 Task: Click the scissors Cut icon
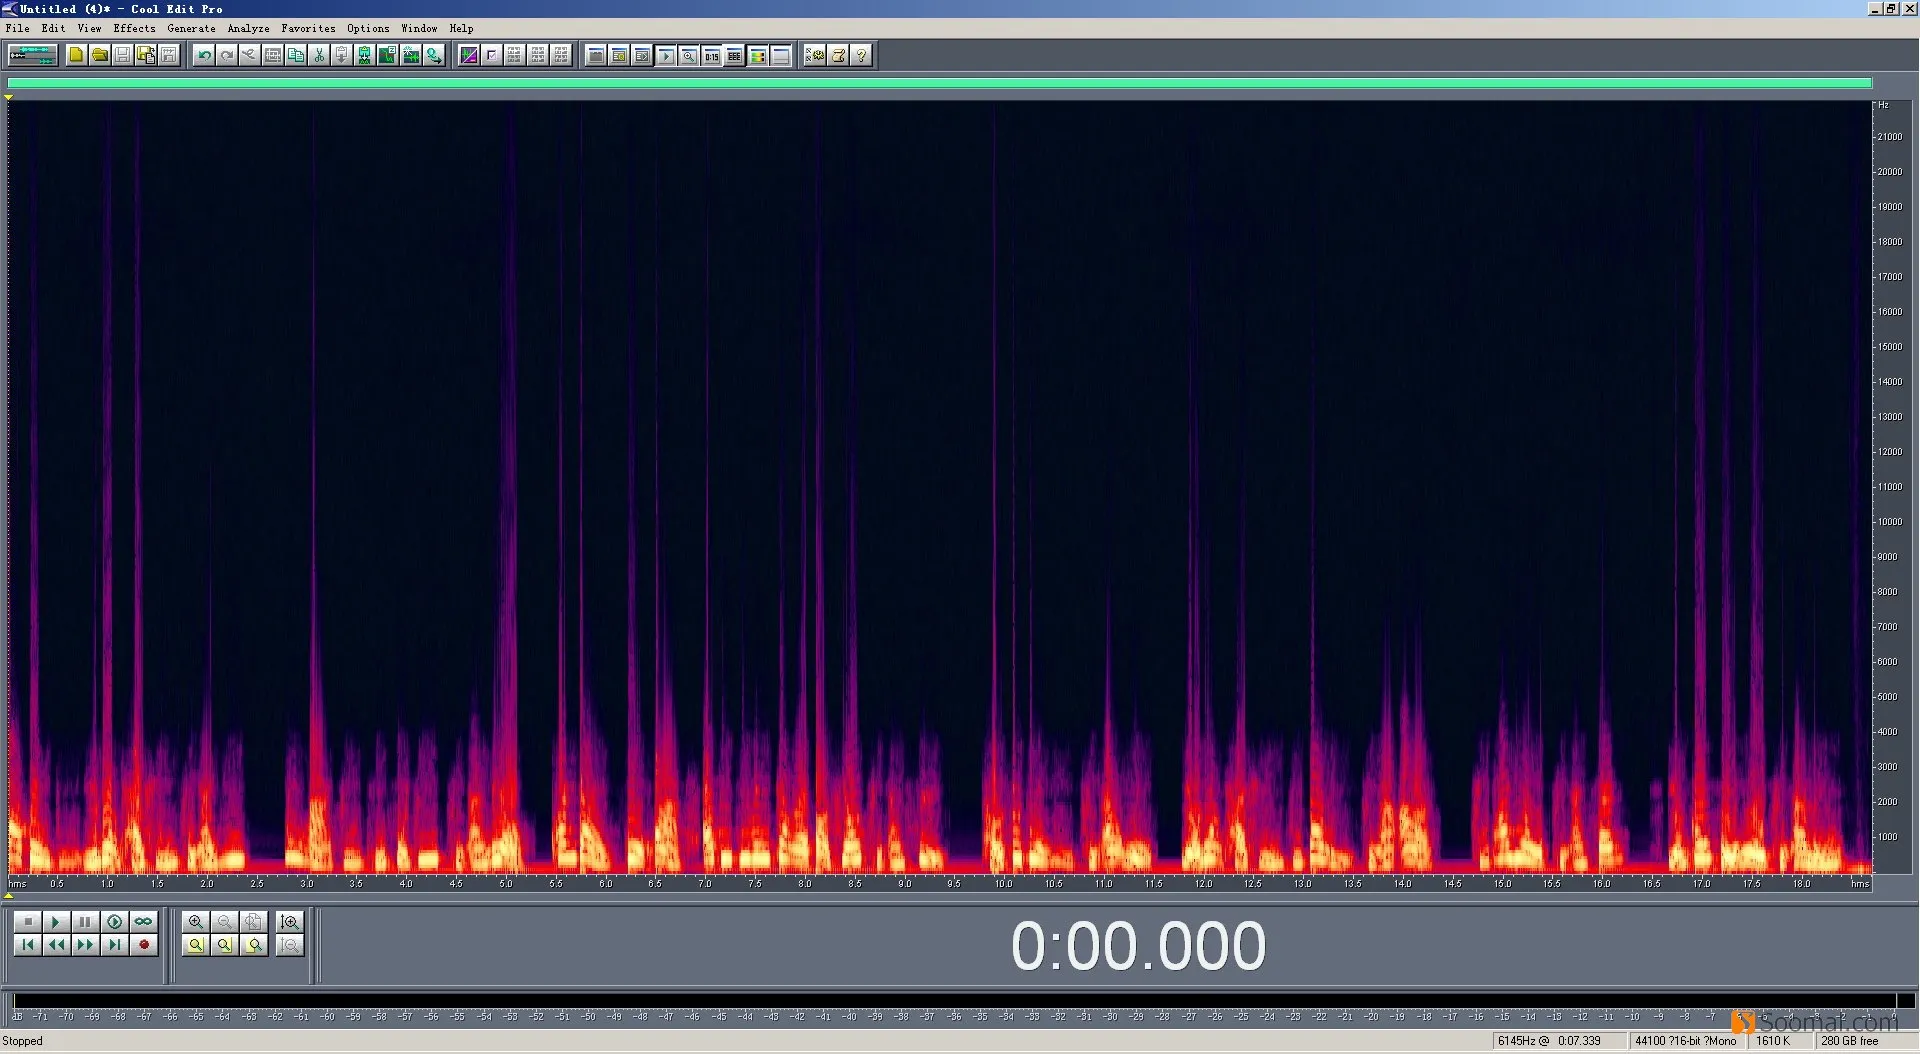click(x=319, y=55)
